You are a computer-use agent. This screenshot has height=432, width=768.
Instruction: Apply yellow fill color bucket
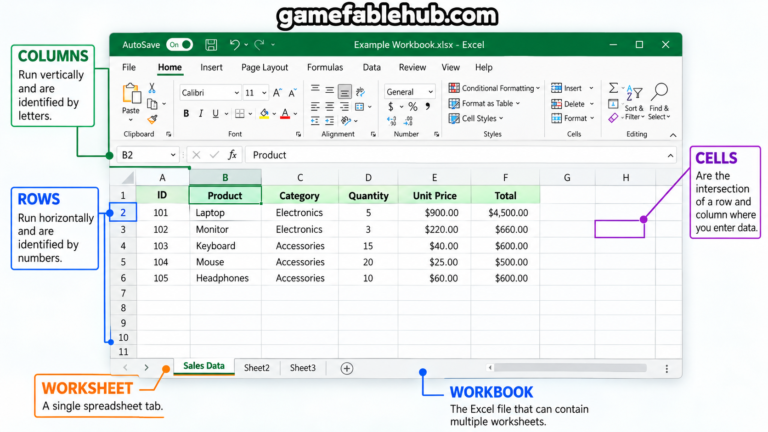click(x=264, y=114)
